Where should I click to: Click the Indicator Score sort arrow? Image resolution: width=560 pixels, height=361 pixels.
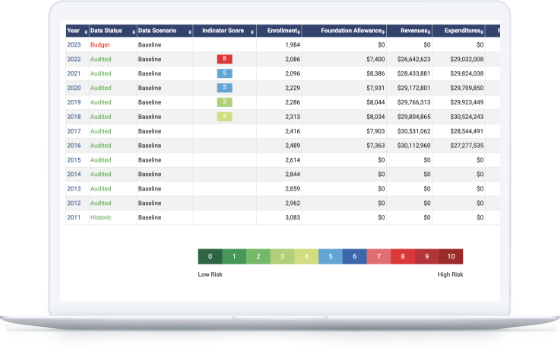point(252,32)
